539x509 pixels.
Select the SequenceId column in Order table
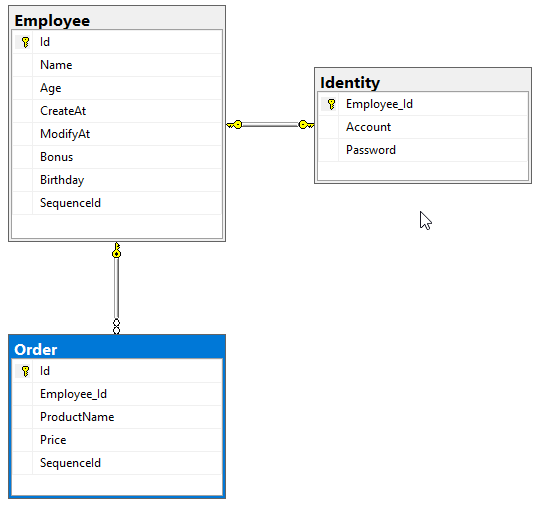click(117, 463)
